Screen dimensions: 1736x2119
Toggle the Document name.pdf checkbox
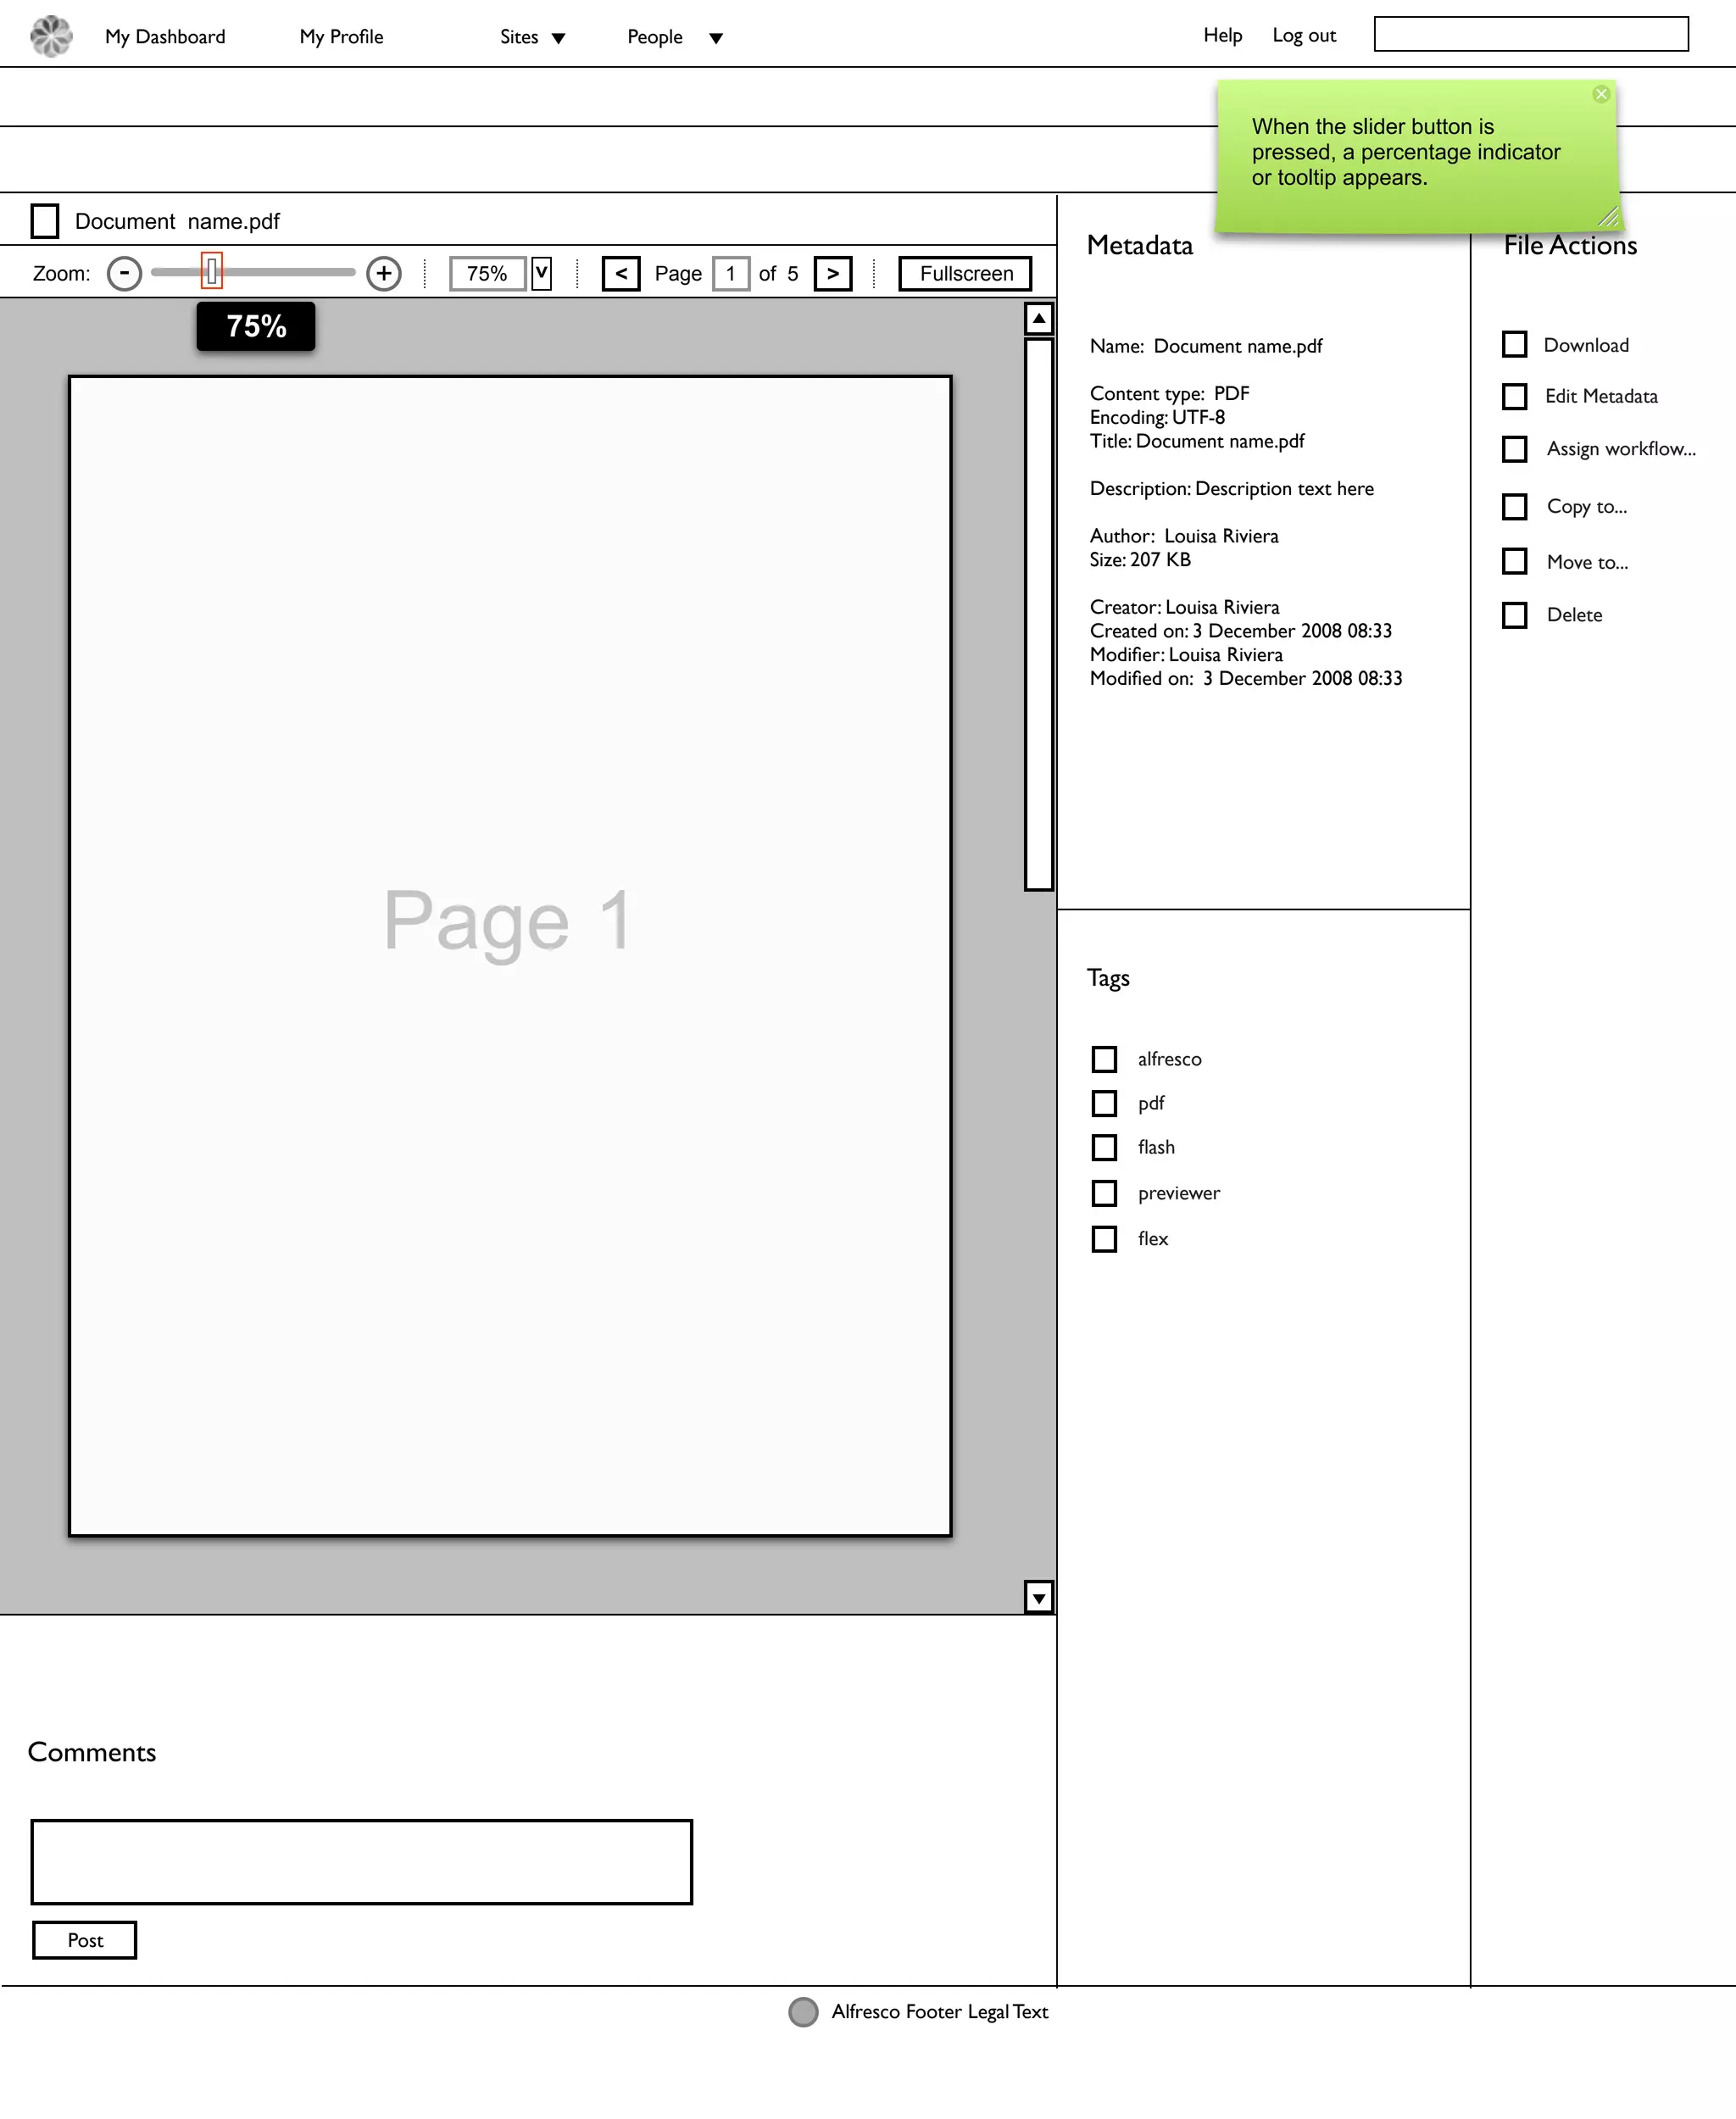(x=45, y=221)
